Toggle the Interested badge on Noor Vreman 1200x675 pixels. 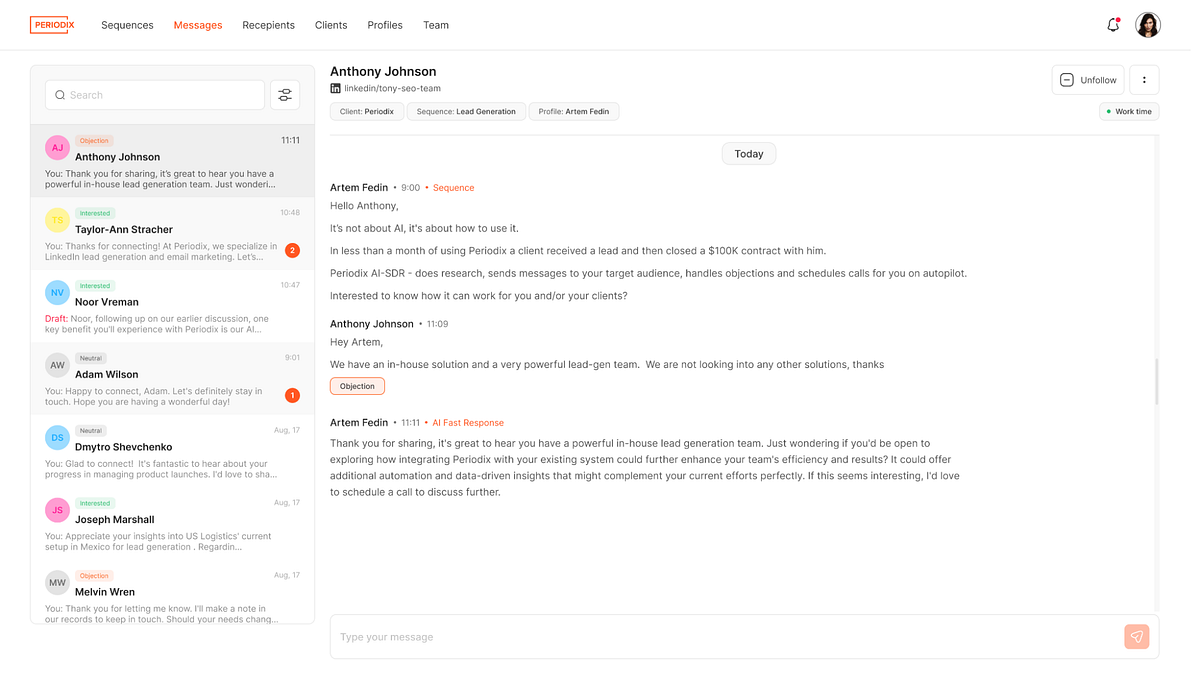[94, 285]
